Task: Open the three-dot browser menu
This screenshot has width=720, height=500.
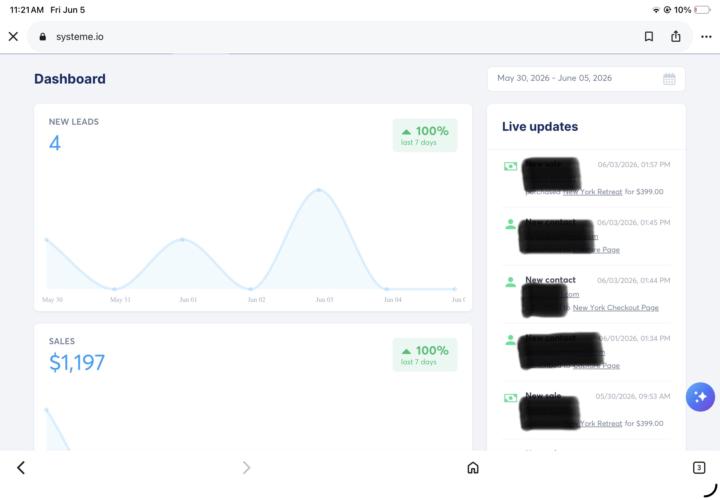Action: 706,37
